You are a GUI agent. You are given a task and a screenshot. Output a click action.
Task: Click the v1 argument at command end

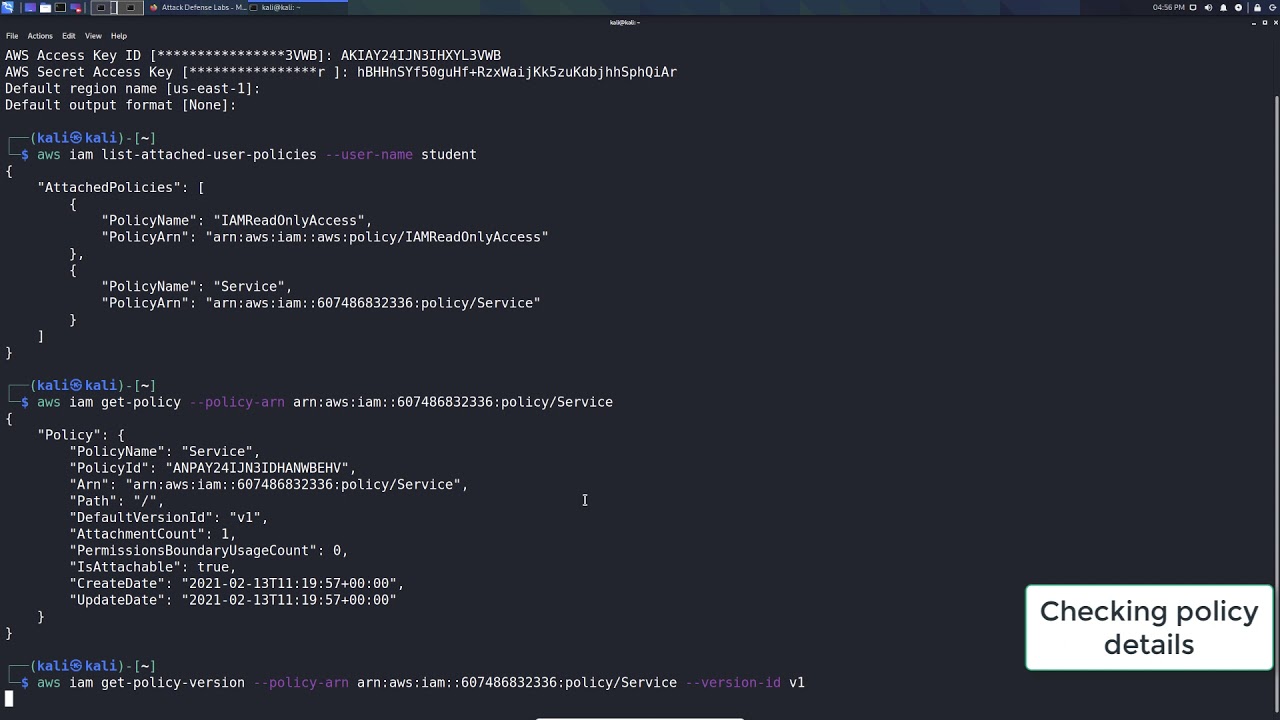797,682
